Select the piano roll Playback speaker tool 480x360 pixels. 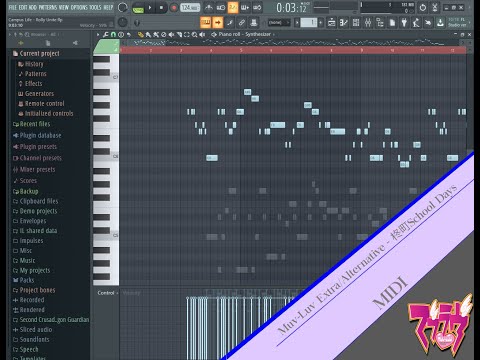(202, 34)
